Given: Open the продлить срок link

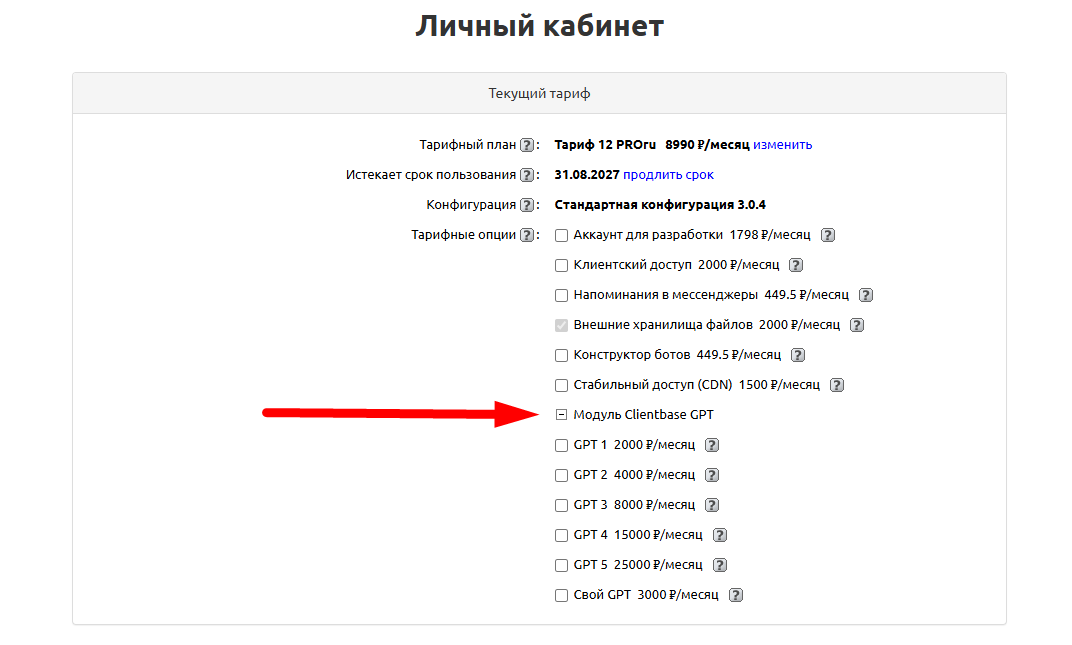Looking at the screenshot, I should 669,175.
